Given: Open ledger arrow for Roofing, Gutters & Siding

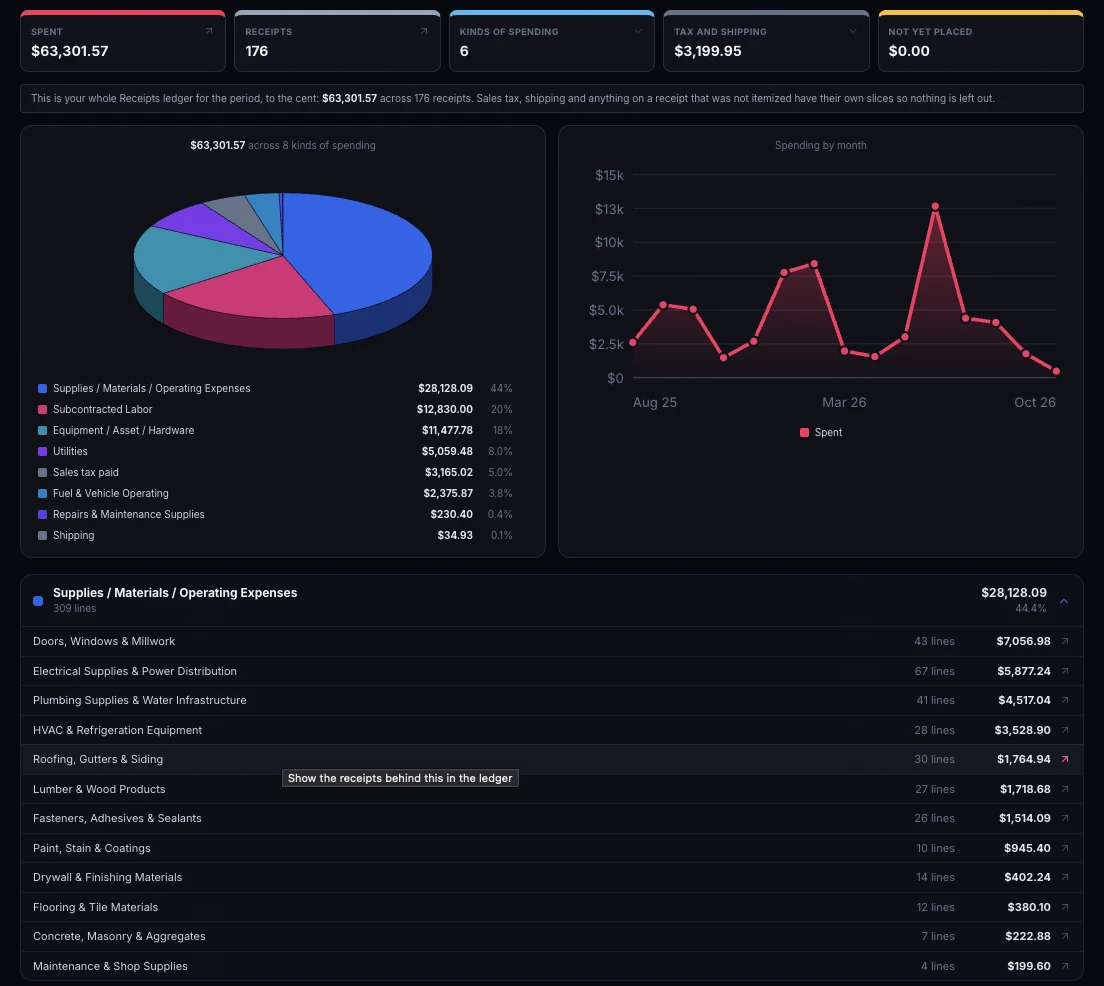Looking at the screenshot, I should click(1065, 759).
